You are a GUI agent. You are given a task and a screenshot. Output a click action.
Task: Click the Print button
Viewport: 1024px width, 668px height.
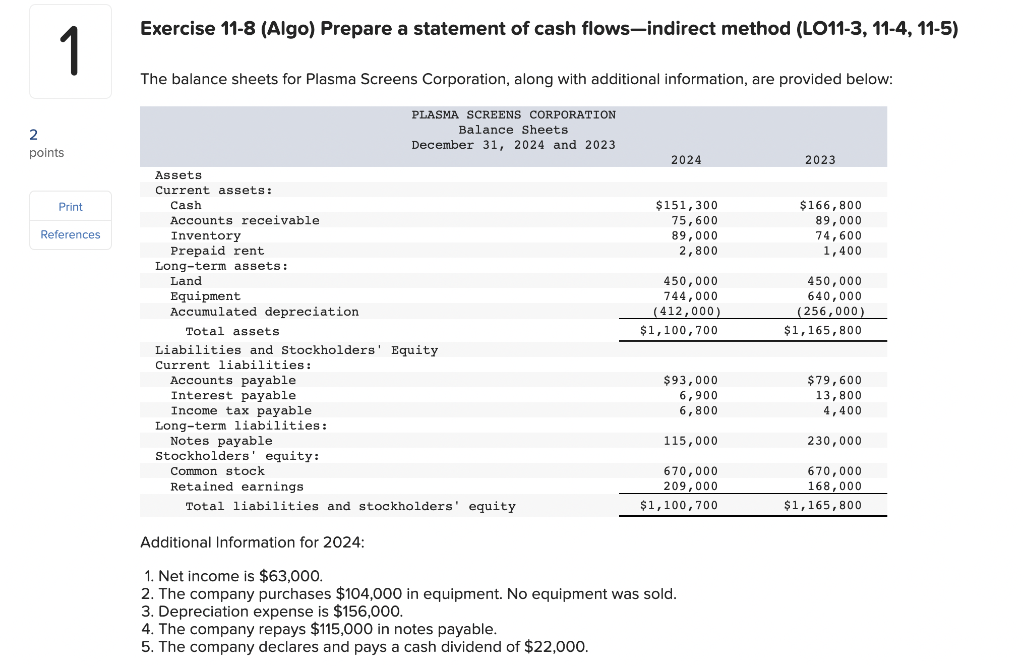click(x=70, y=207)
